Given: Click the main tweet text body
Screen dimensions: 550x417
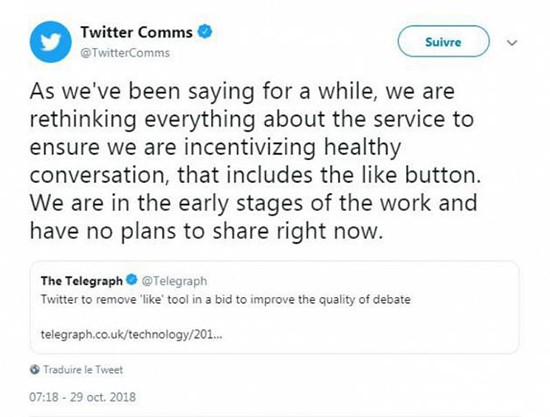Looking at the screenshot, I should [x=255, y=161].
